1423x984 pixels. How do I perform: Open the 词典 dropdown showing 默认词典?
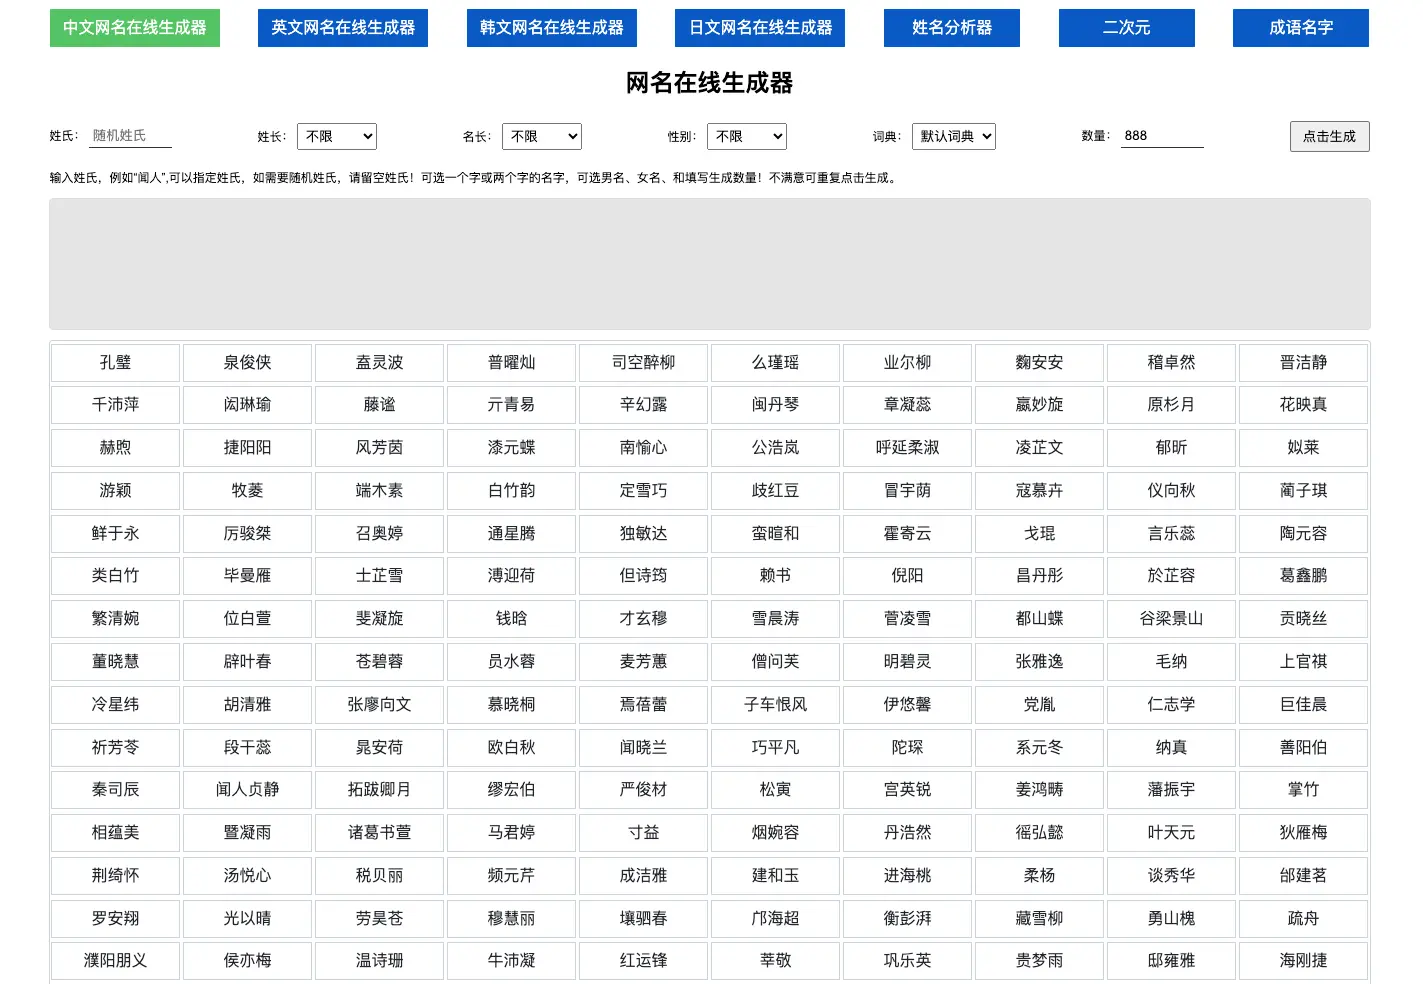point(954,136)
